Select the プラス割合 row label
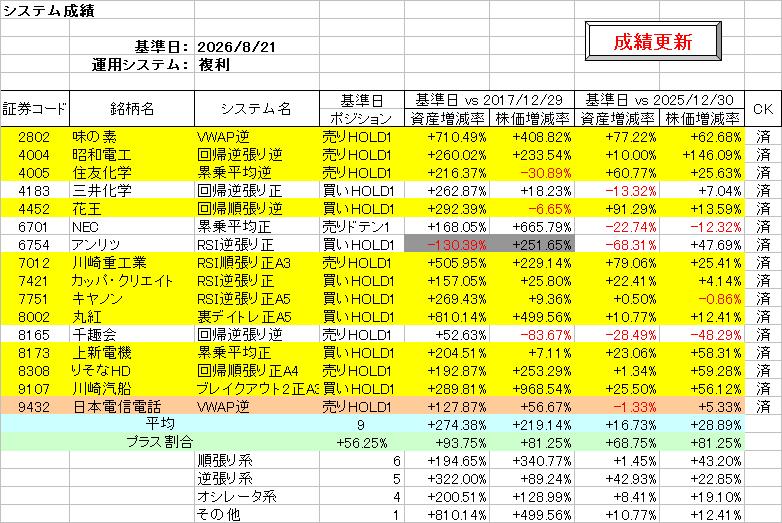This screenshot has width=782, height=523. (x=160, y=442)
